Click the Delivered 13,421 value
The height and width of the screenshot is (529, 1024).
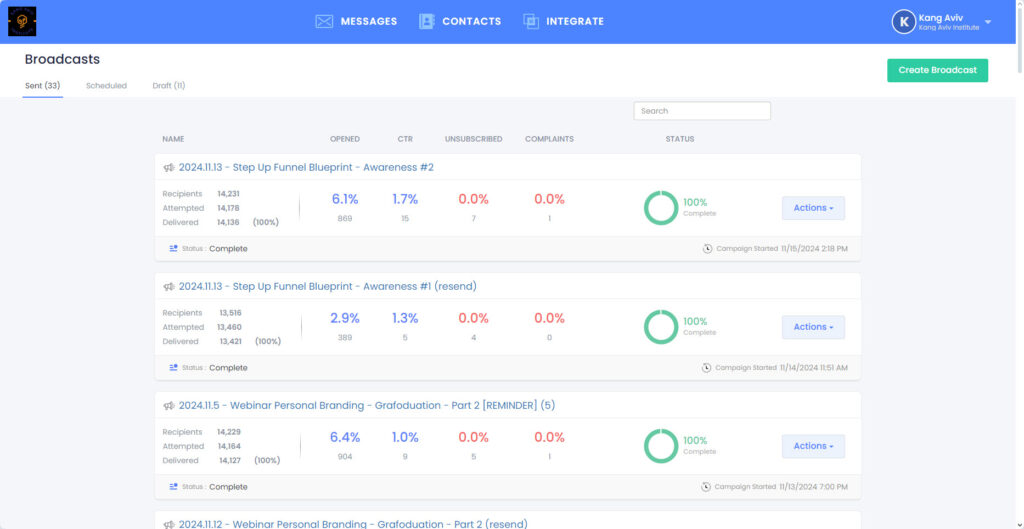[x=231, y=342]
